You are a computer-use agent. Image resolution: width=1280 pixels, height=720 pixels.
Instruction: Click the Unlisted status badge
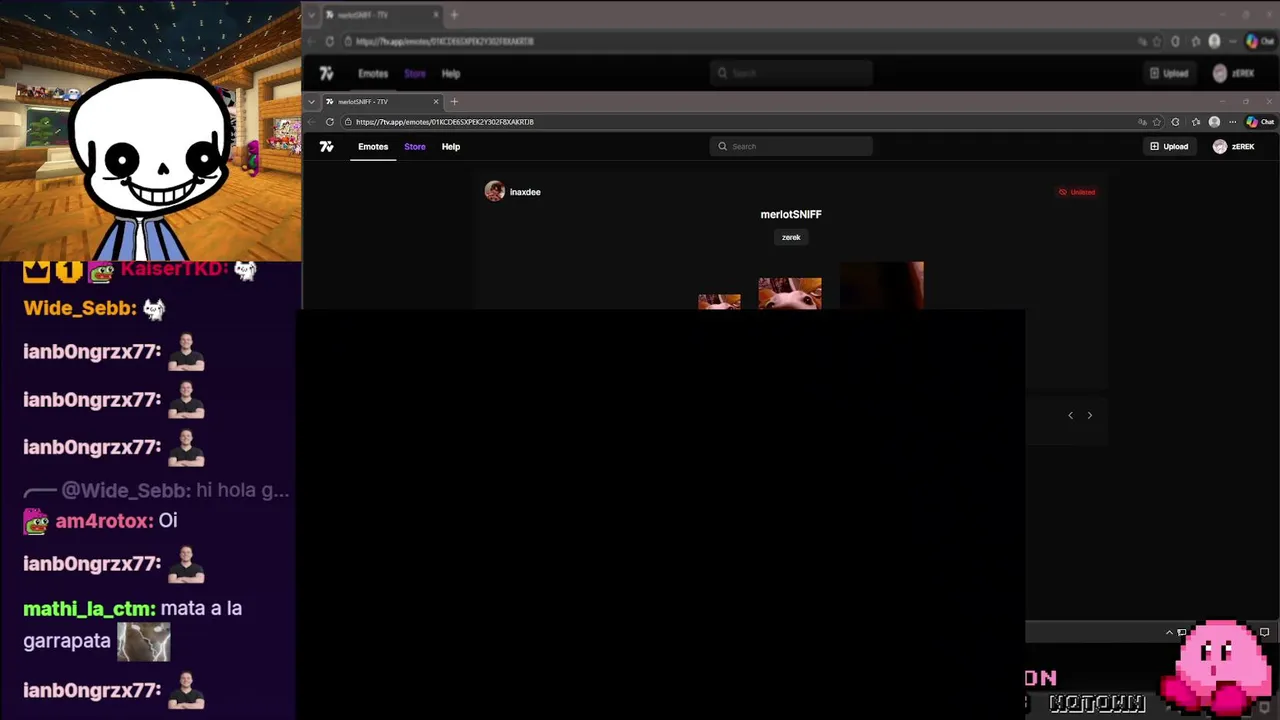tap(1077, 192)
